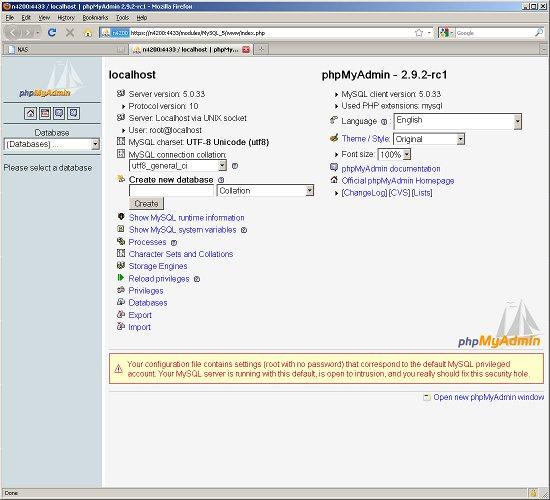Click the Create database button
This screenshot has width=550, height=500.
pos(146,204)
